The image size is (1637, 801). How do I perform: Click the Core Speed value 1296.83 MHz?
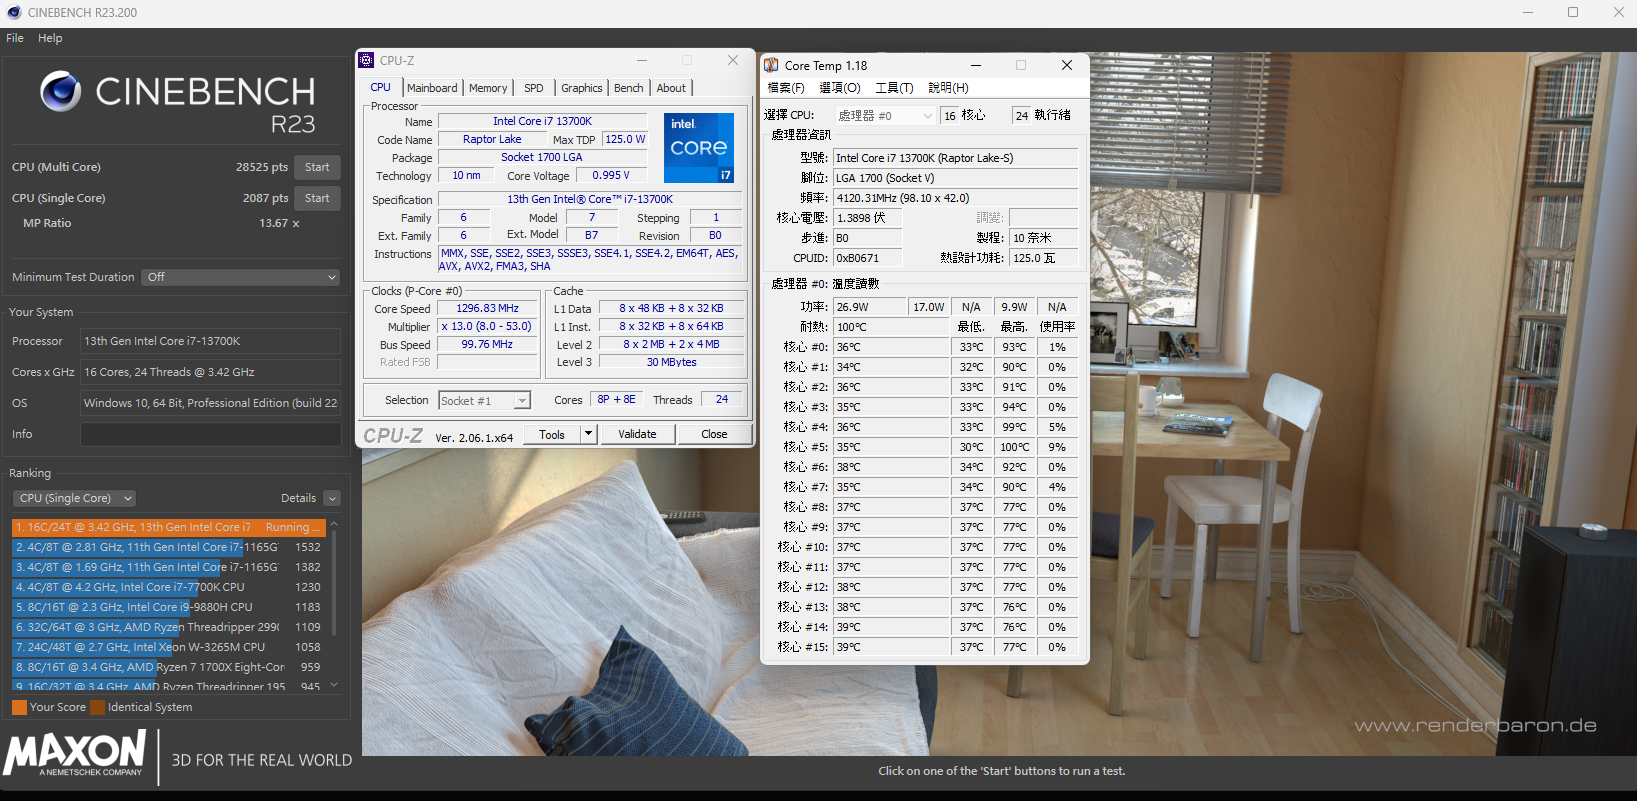tap(488, 308)
